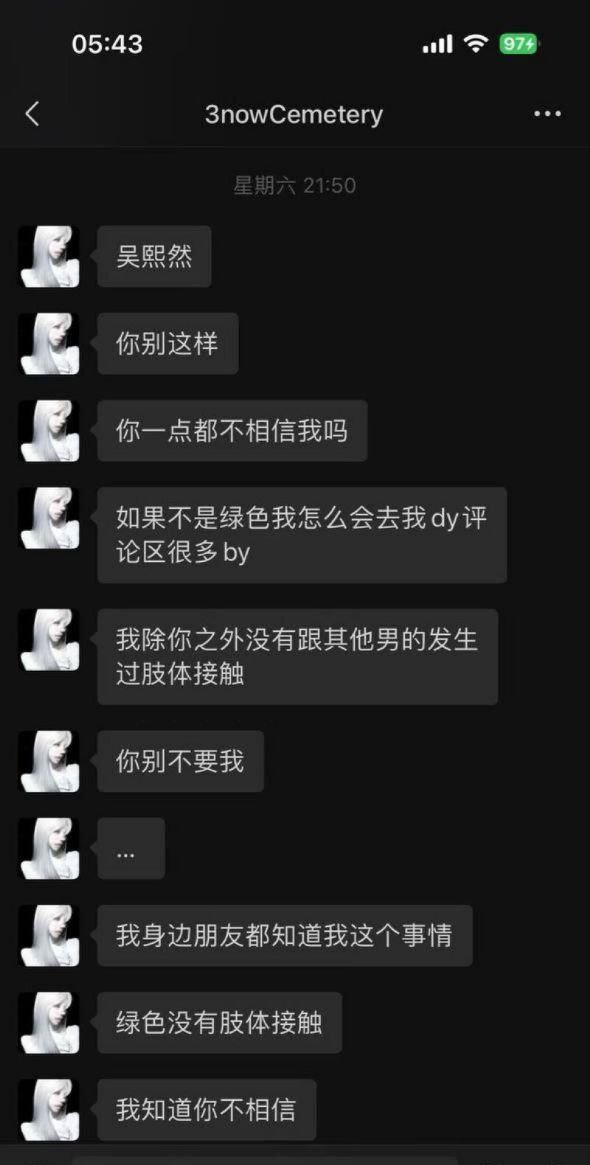
Task: Tap the battery indicator in status bar
Action: [519, 44]
